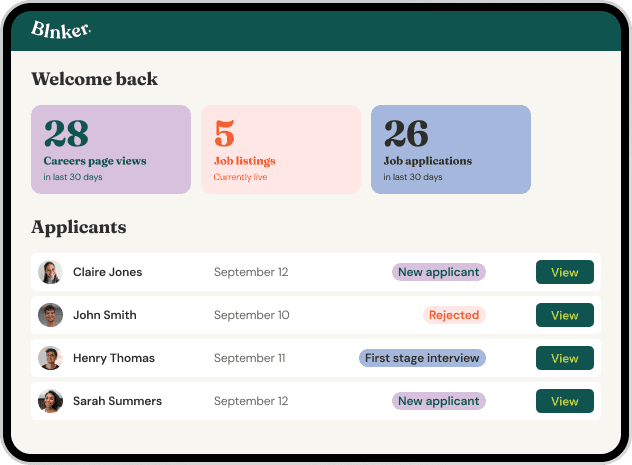This screenshot has height=465, width=632.
Task: Select the Claire Jones applicant name
Action: (107, 272)
